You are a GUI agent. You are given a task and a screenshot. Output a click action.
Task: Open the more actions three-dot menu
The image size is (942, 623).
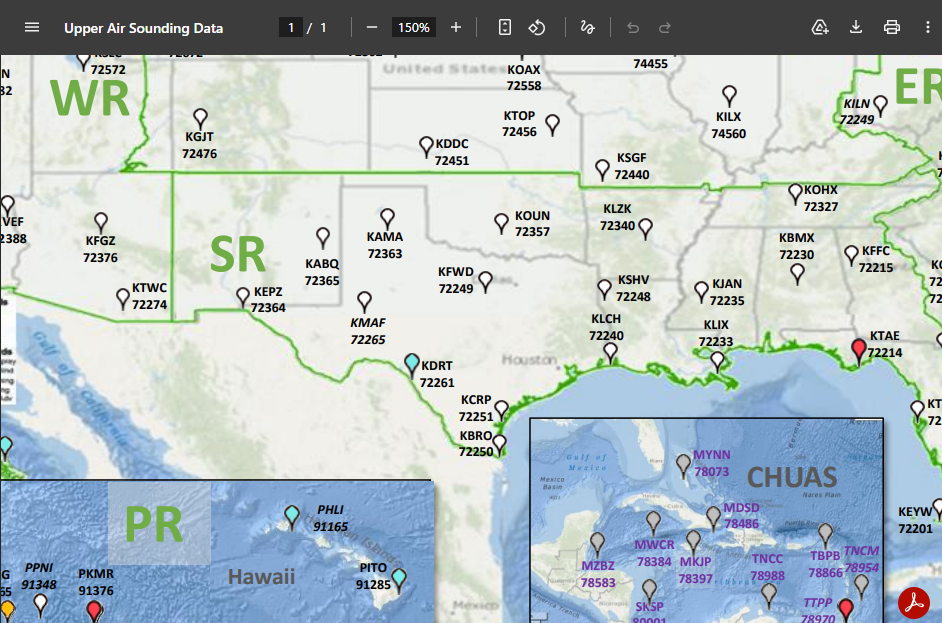tap(928, 27)
